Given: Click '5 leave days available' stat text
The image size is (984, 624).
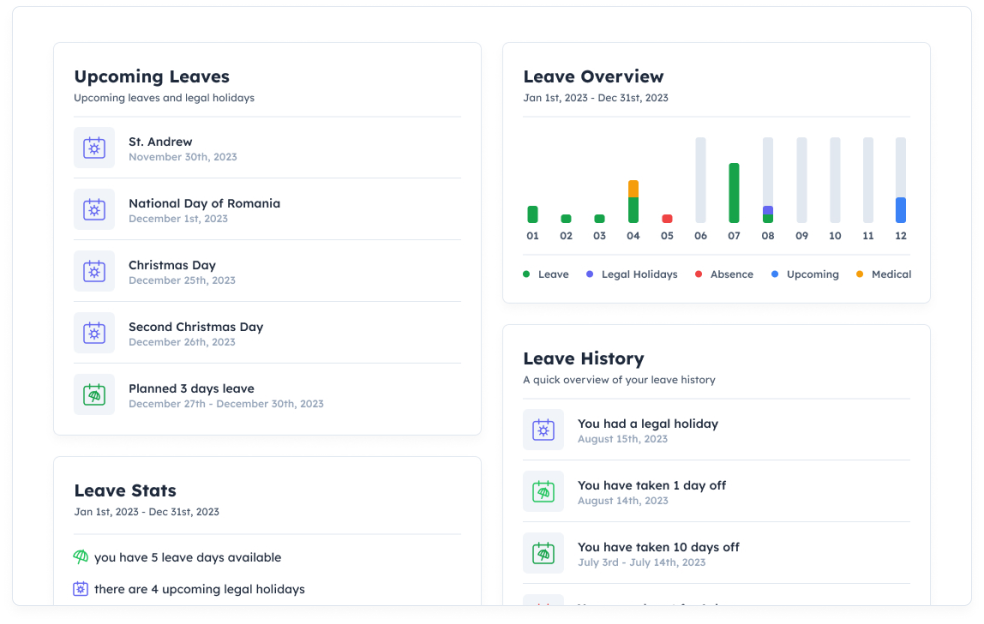Looking at the screenshot, I should tap(187, 558).
